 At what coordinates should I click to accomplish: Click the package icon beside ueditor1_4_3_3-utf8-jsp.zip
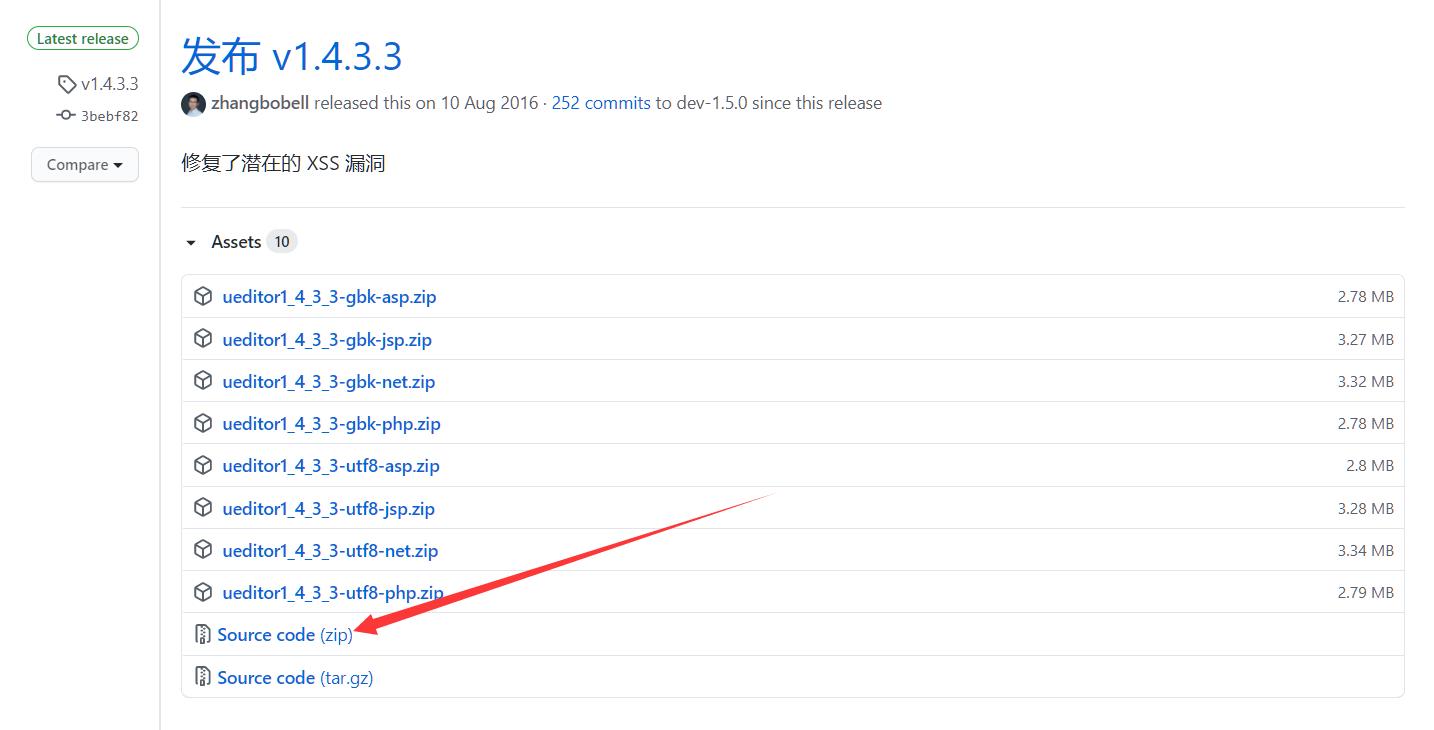[203, 508]
